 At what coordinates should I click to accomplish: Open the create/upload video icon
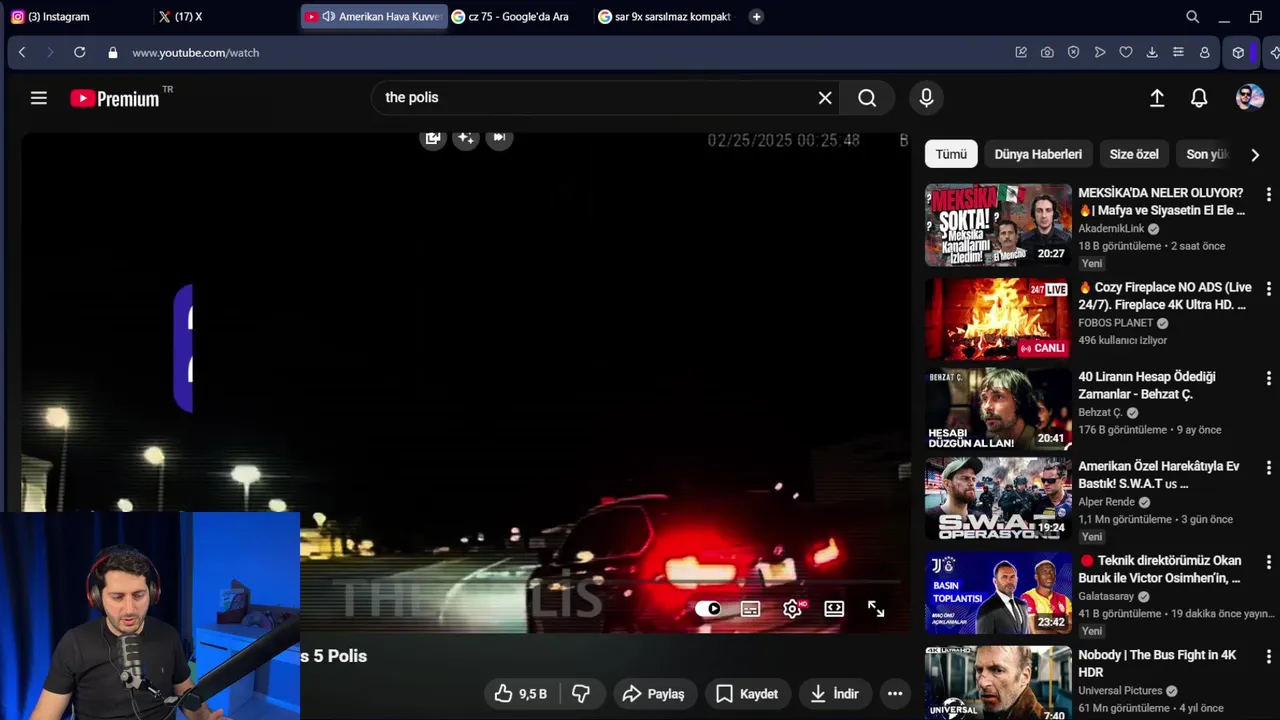point(1157,98)
